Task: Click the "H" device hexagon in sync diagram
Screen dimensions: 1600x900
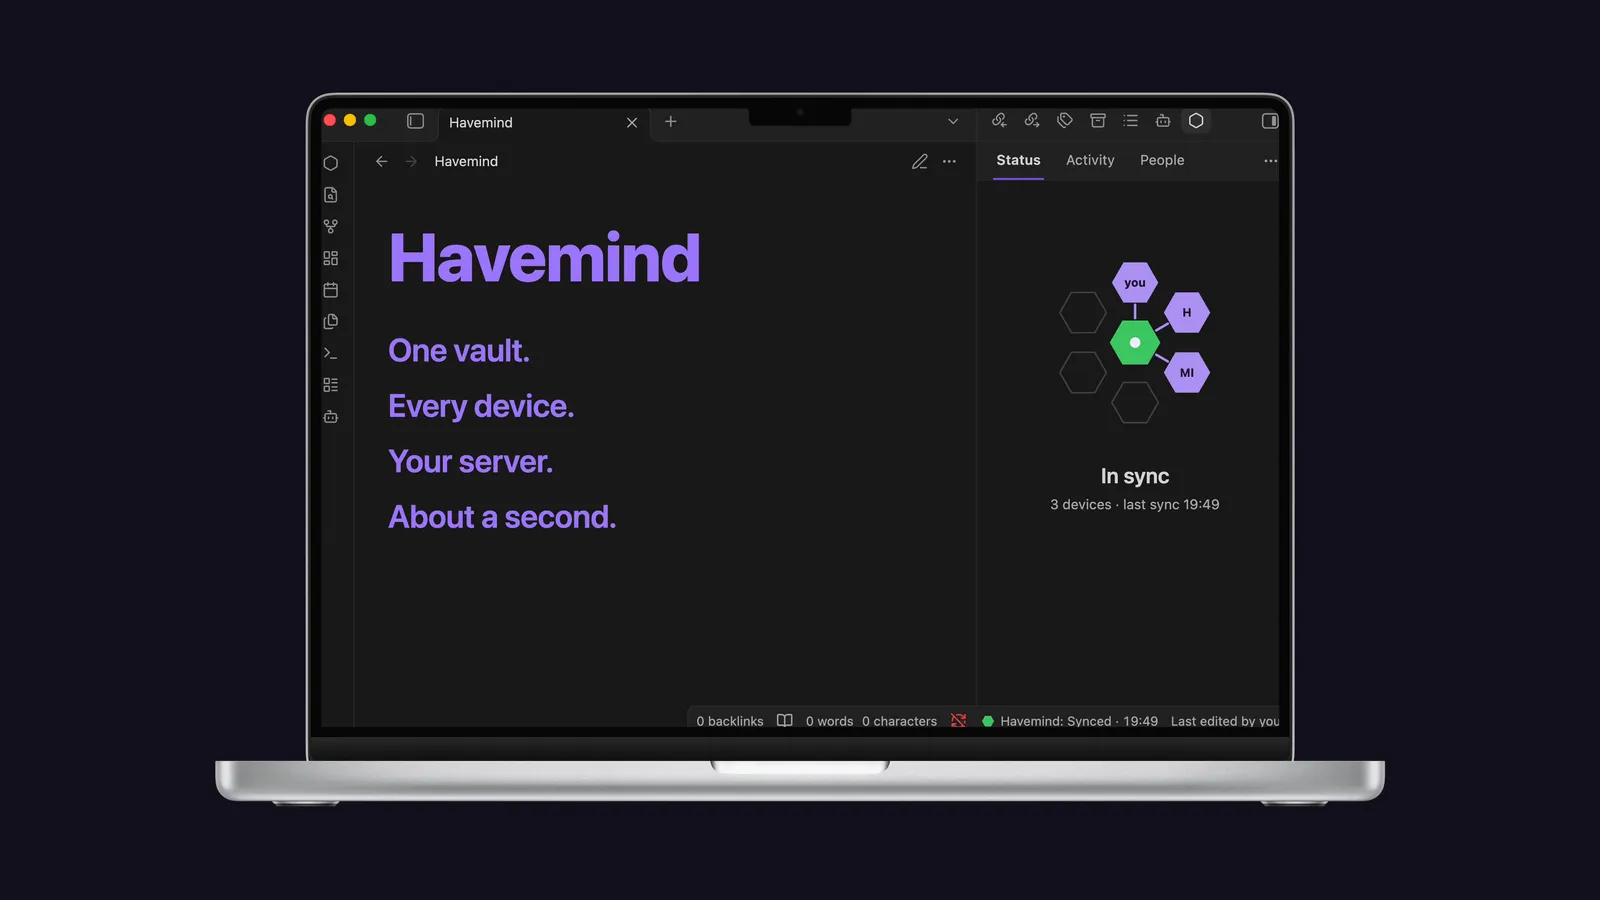Action: pos(1187,313)
